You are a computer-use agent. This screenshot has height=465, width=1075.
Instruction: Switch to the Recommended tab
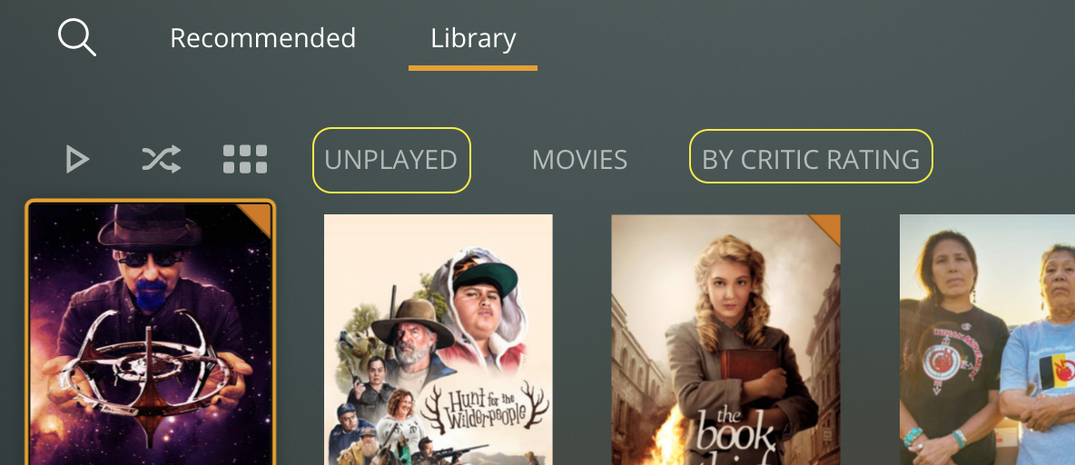click(263, 38)
